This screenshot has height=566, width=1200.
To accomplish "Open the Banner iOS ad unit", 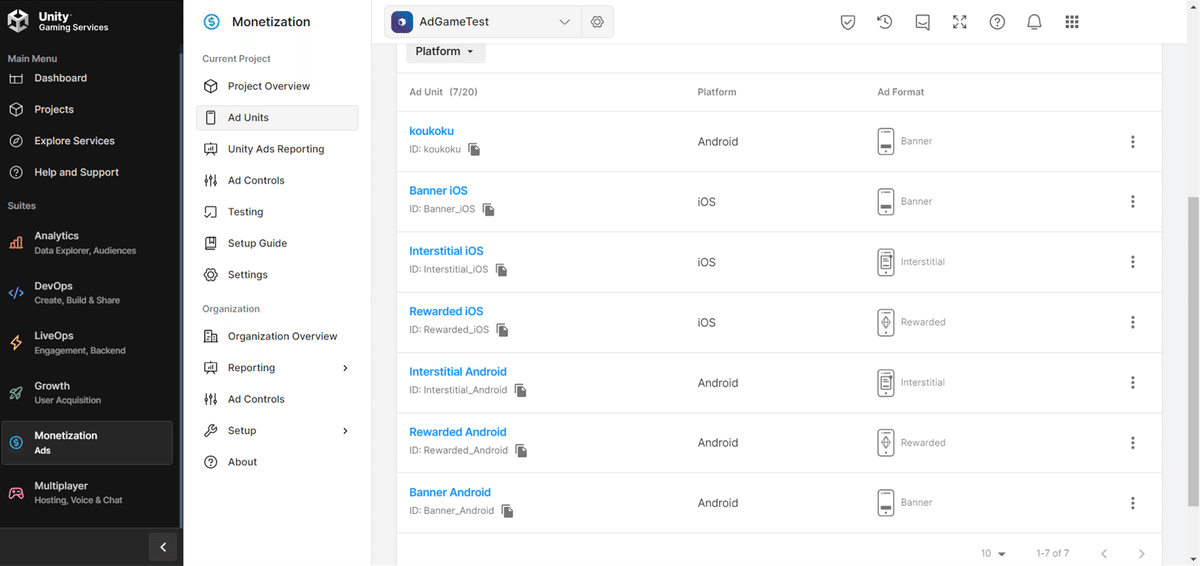I will pos(438,191).
